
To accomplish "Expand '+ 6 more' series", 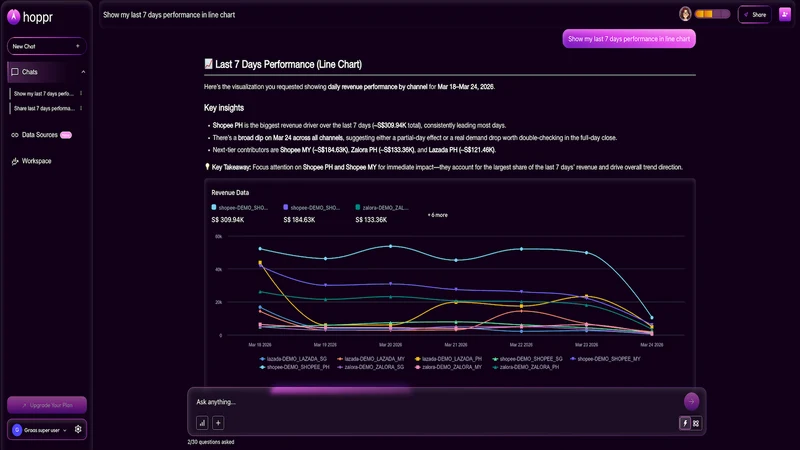I will click(438, 215).
